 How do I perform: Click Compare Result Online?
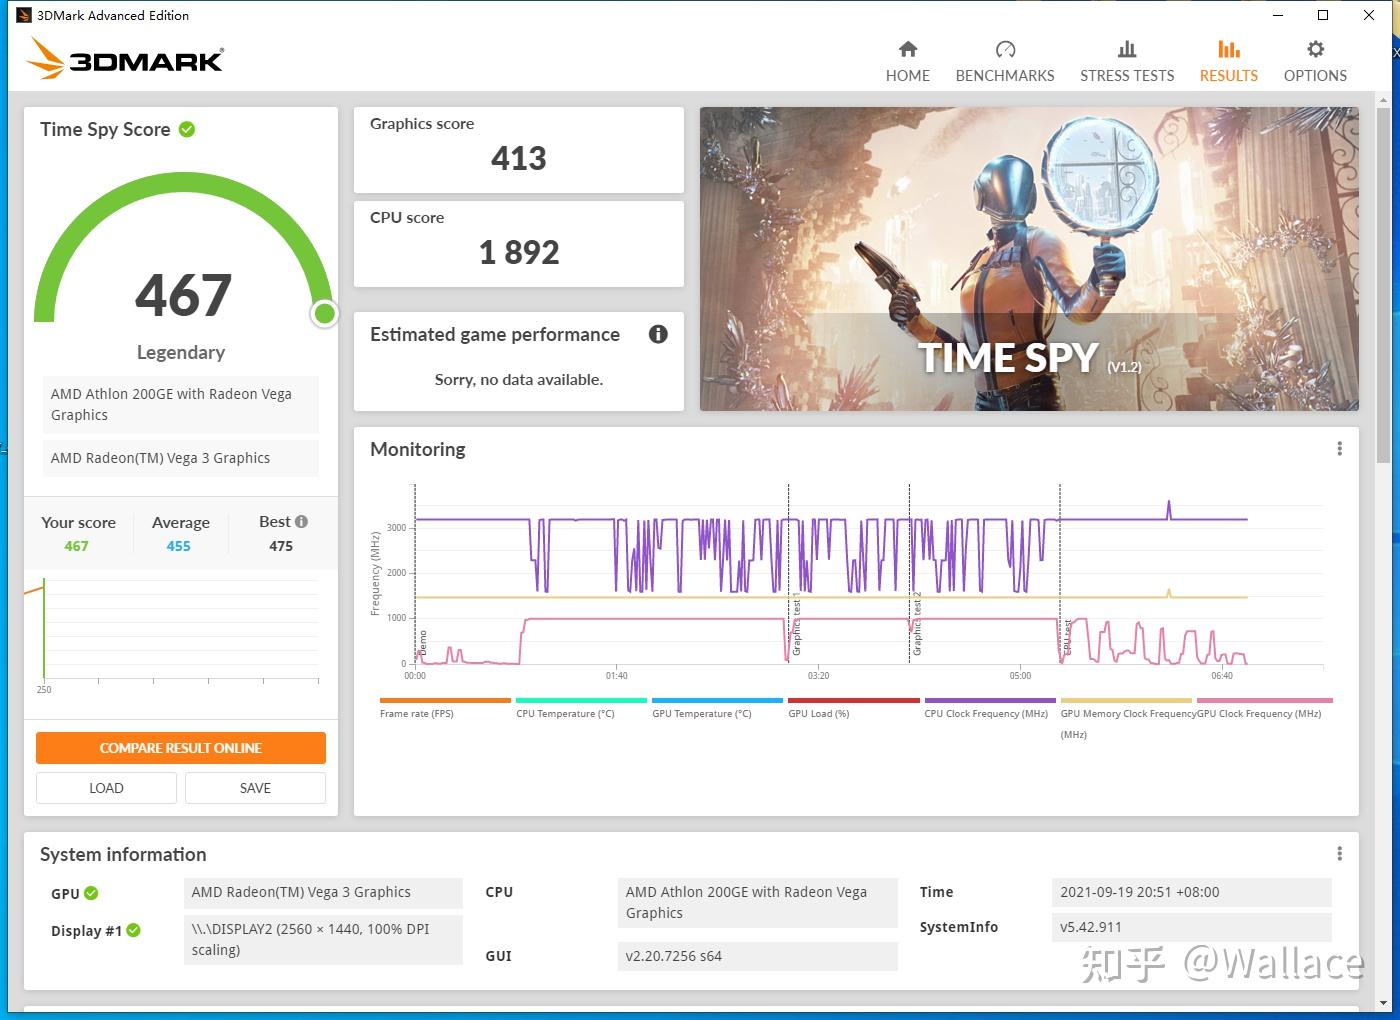pyautogui.click(x=180, y=747)
